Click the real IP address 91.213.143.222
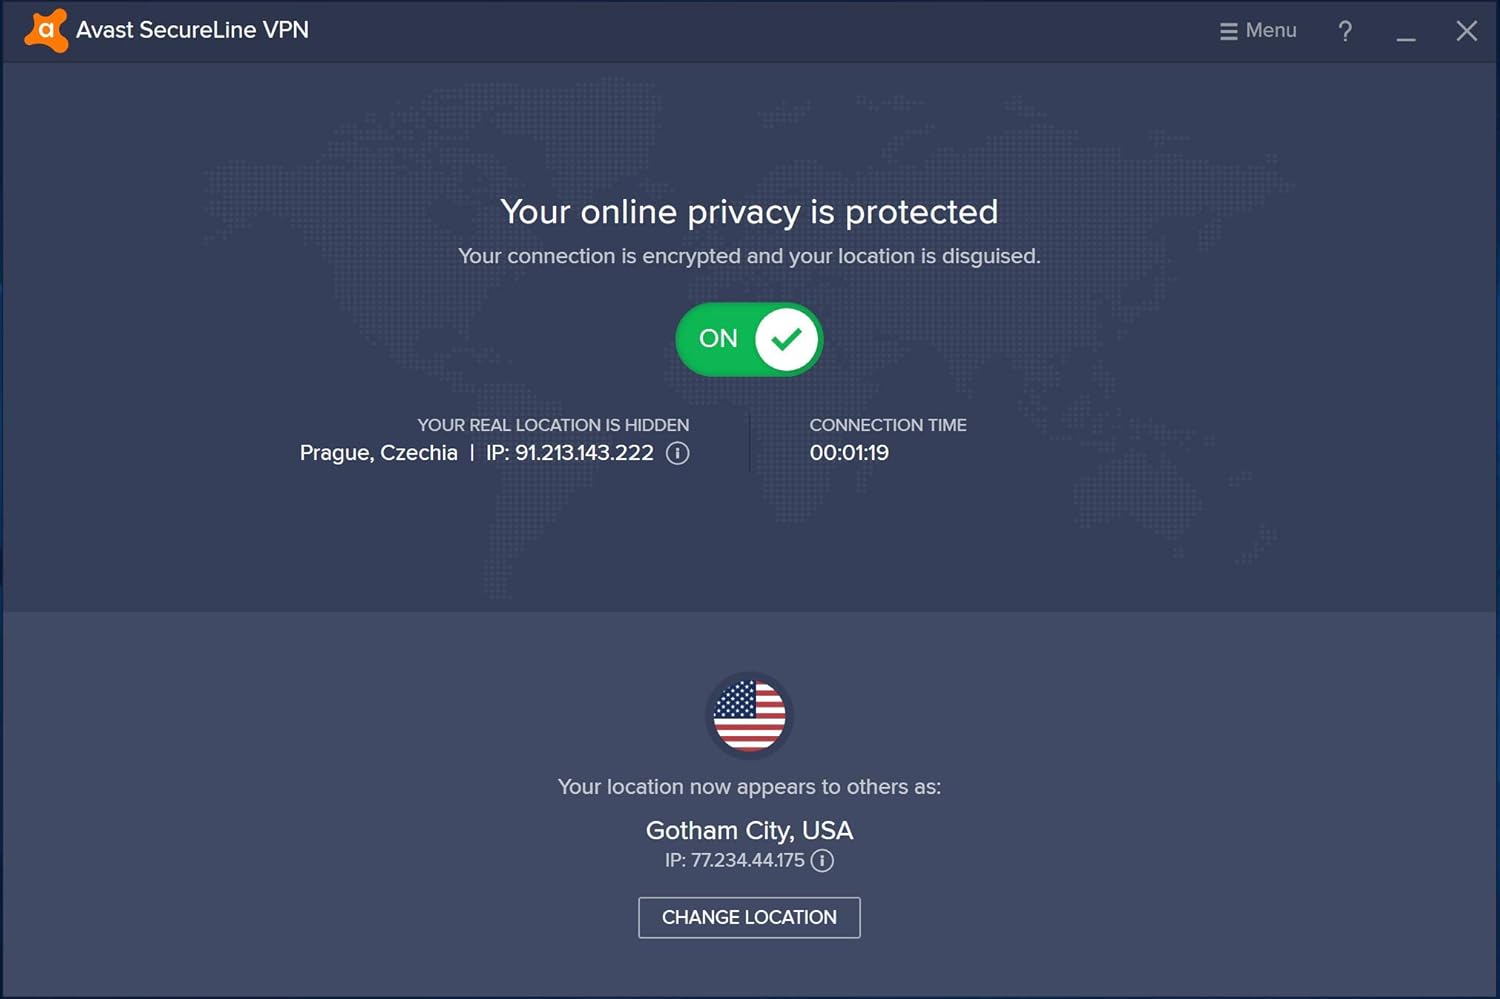The image size is (1500, 999). [570, 453]
